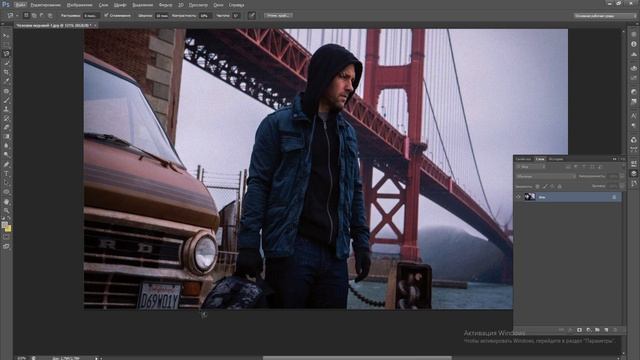The width and height of the screenshot is (640, 360).
Task: Close the open document tab
Action: (95, 25)
